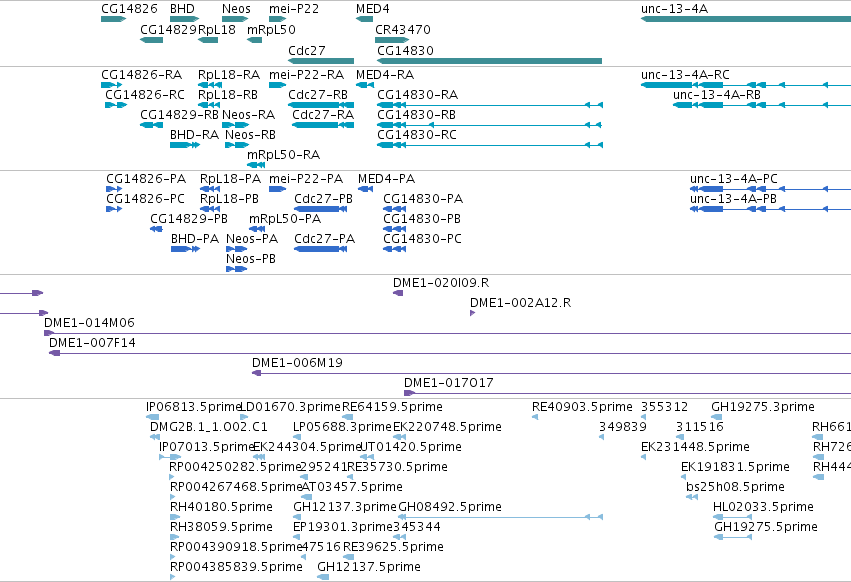Click the Neos-PB protein label
The image size is (851, 582).
(x=251, y=258)
